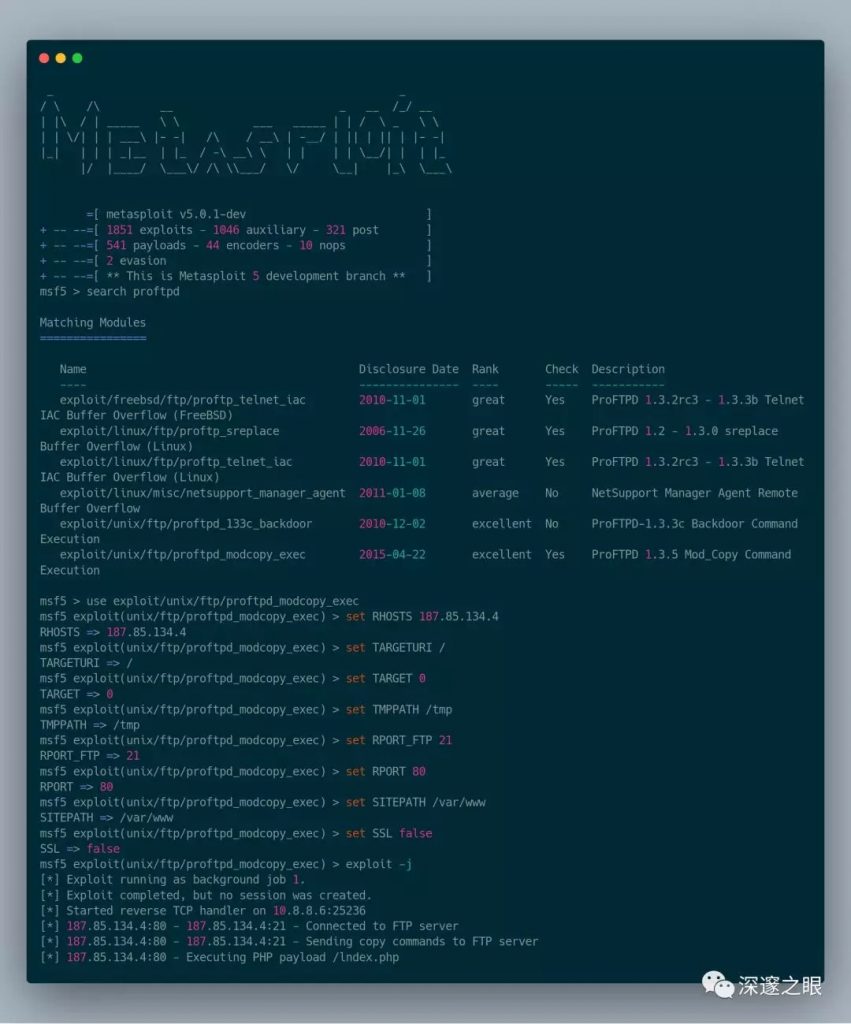Click the 'set TARGET 0' command
The height and width of the screenshot is (1024, 851).
[x=385, y=679]
